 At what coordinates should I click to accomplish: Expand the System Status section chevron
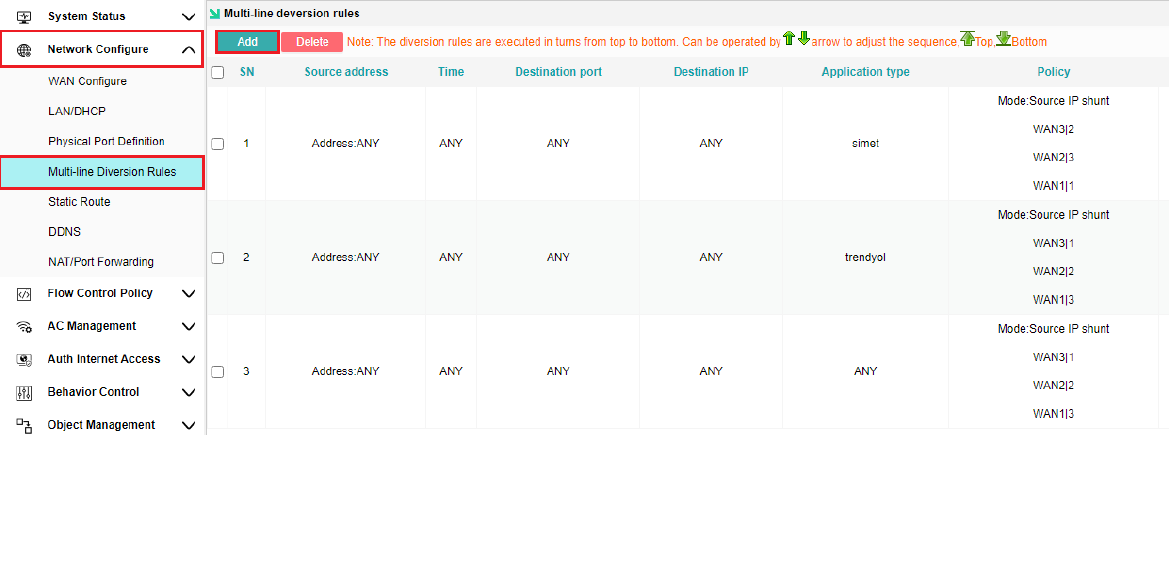pyautogui.click(x=188, y=17)
